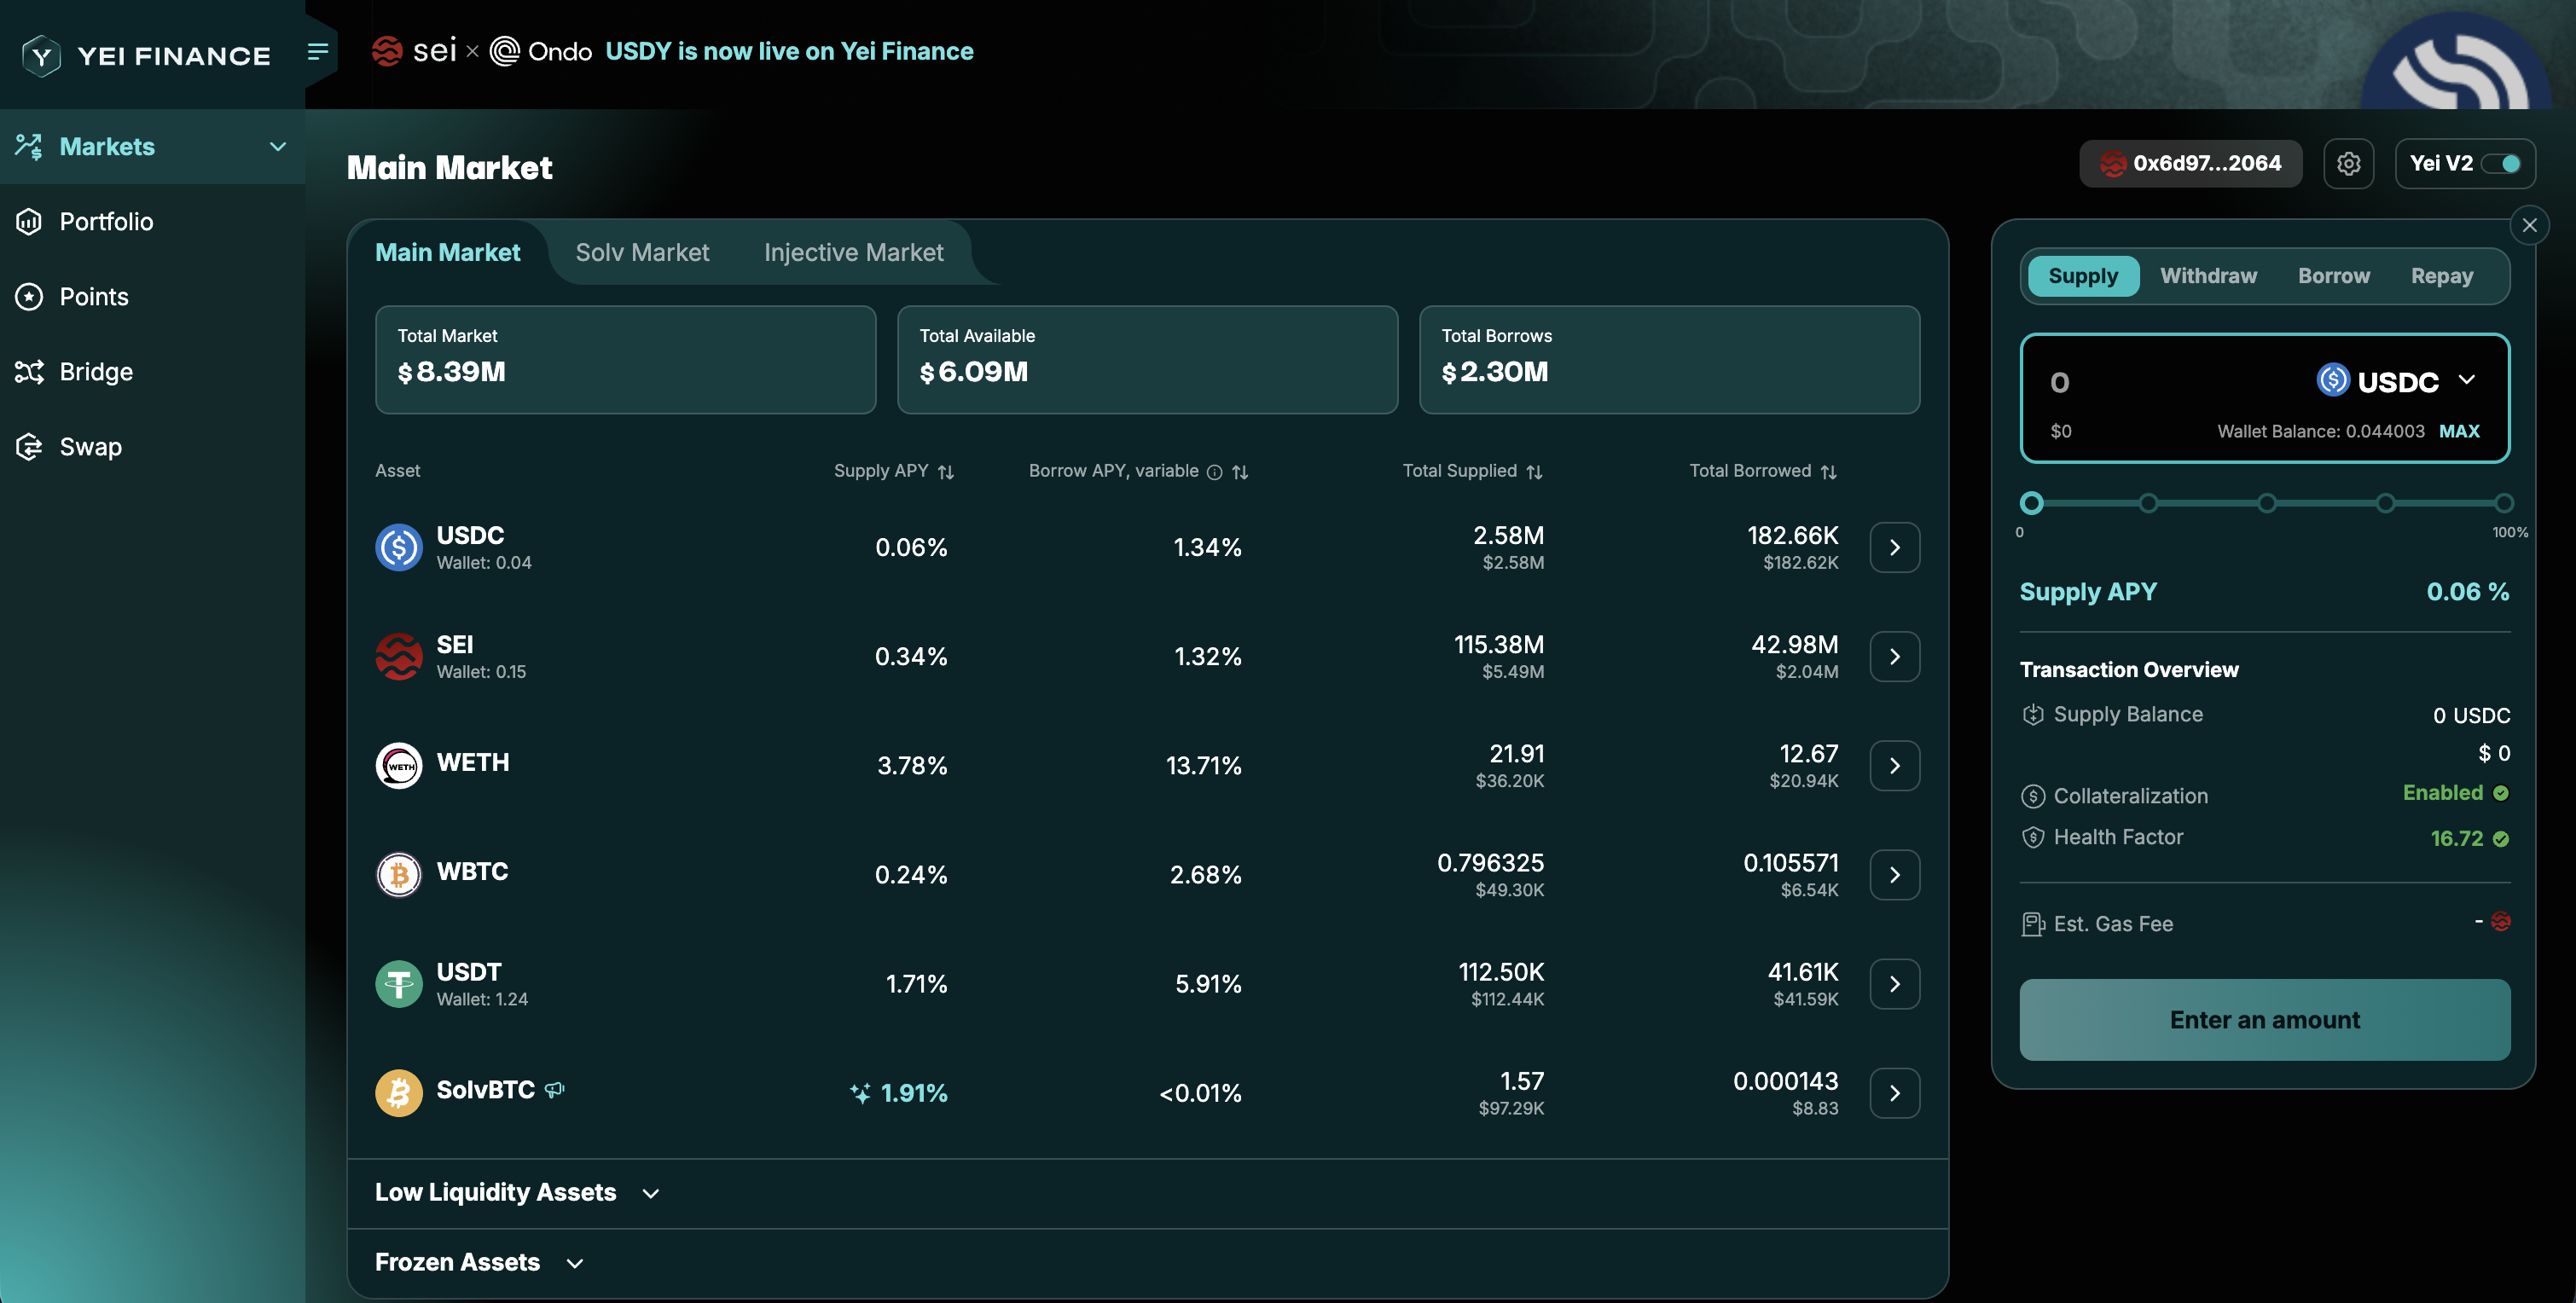Click SEI total supplied 115.38M
This screenshot has width=2576, height=1303.
tap(1499, 645)
